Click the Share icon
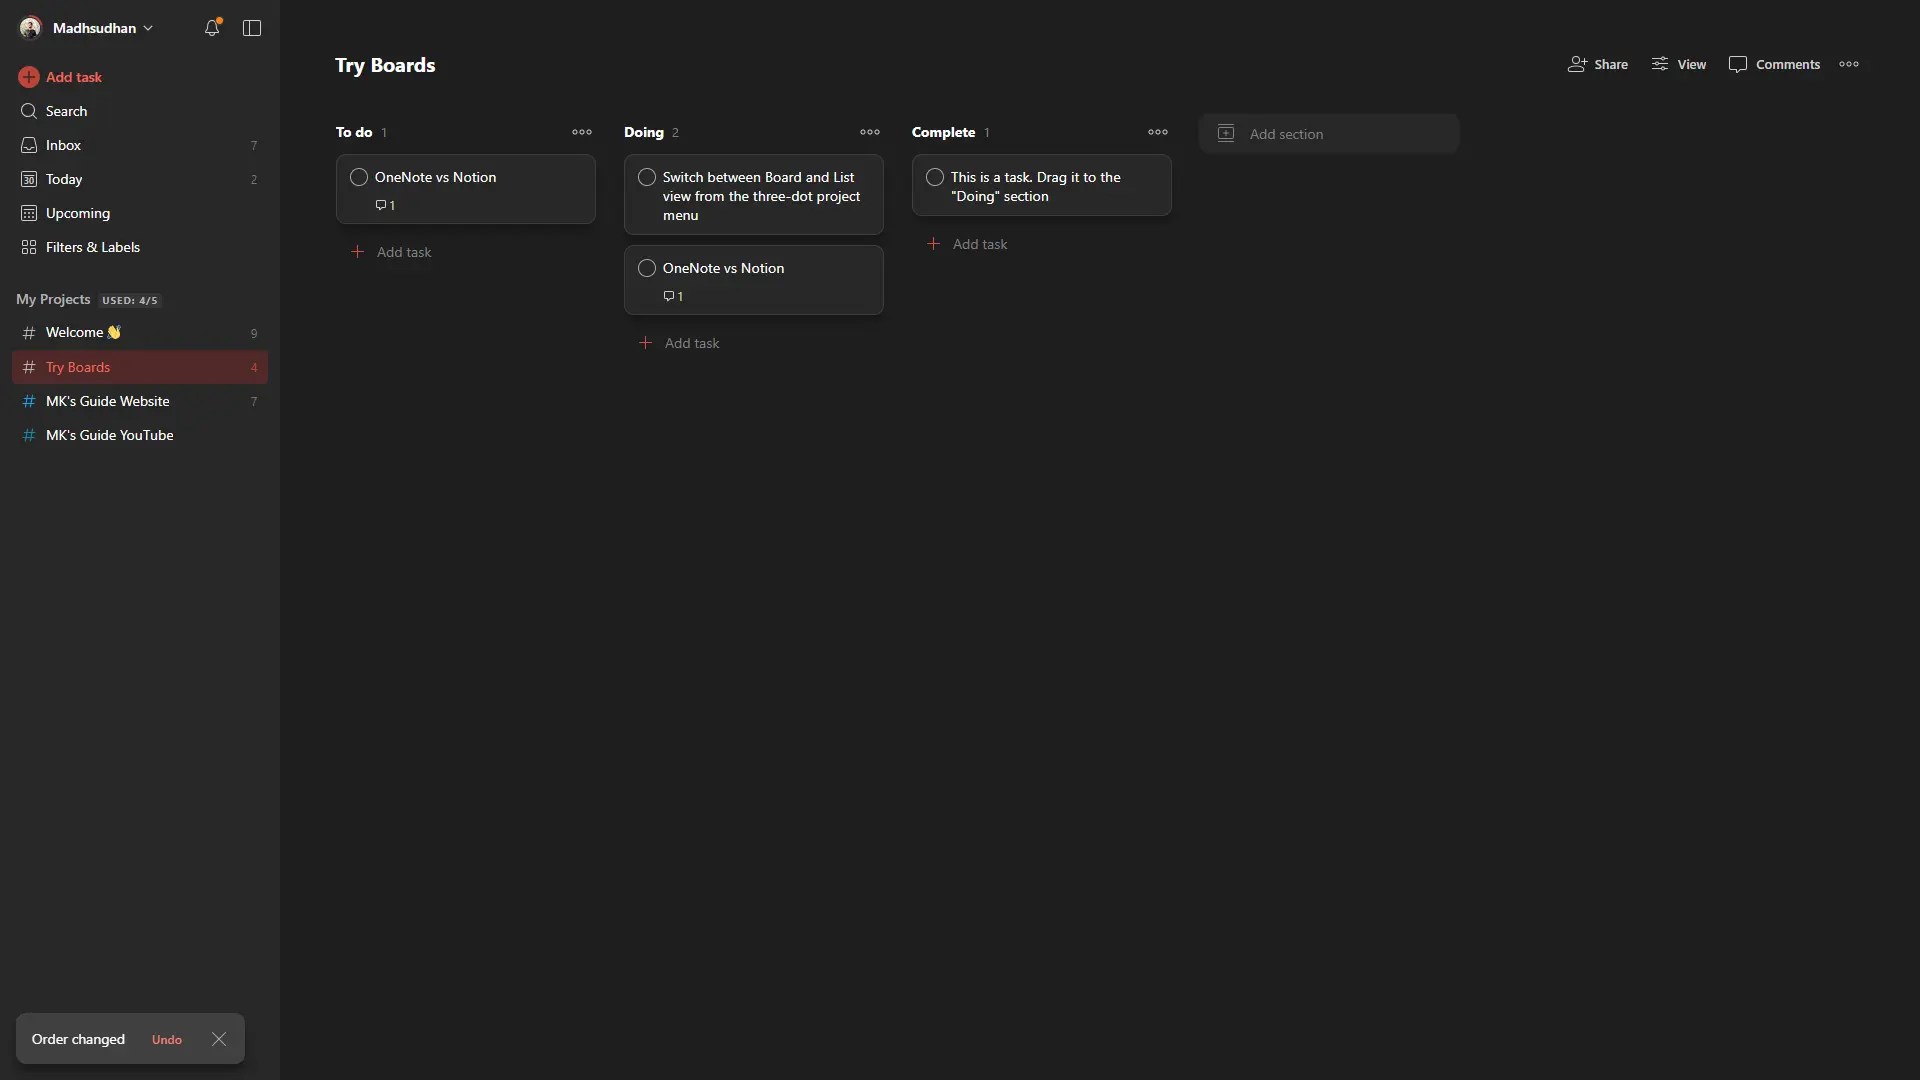 point(1578,64)
